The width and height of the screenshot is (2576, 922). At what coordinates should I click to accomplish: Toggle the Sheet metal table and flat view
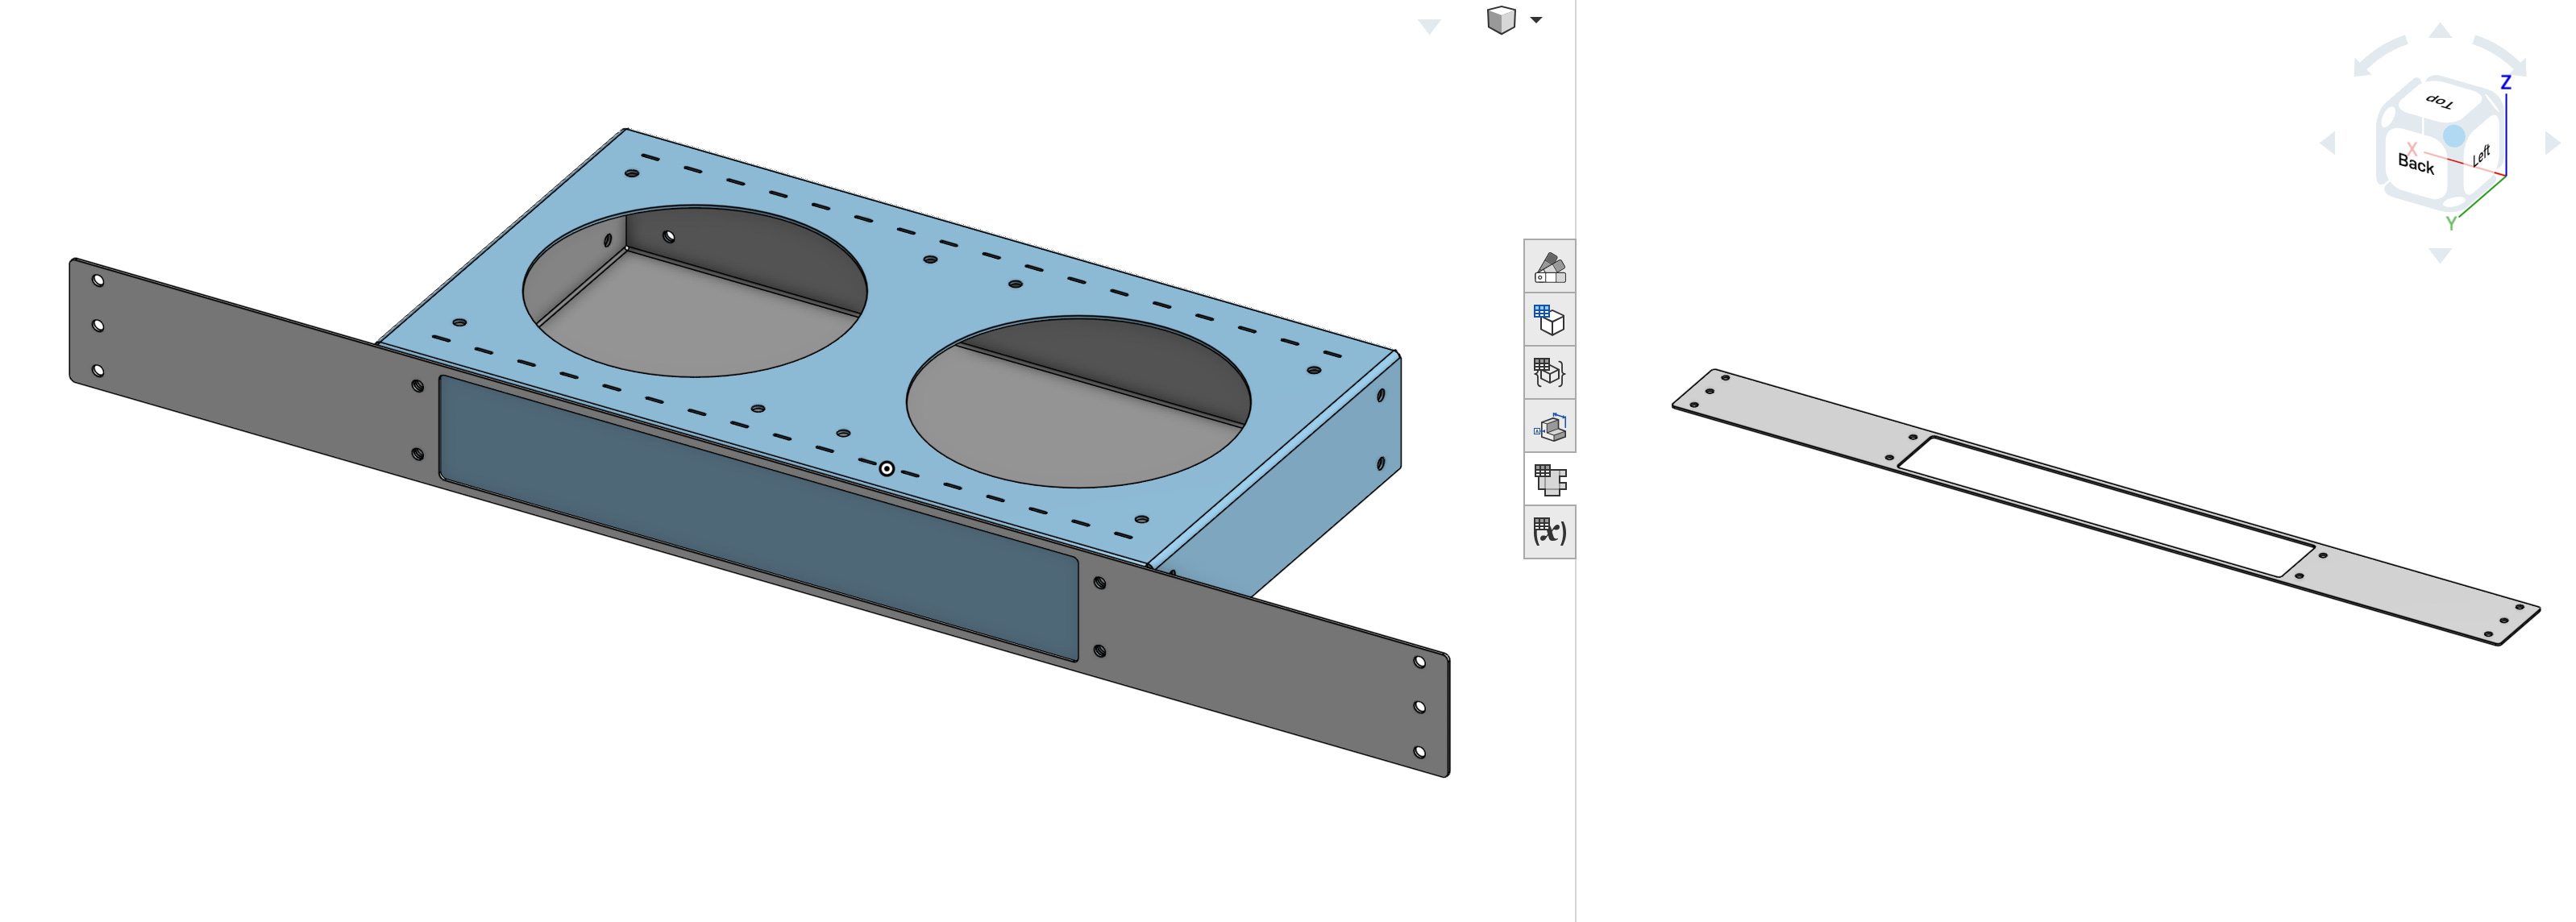1549,480
